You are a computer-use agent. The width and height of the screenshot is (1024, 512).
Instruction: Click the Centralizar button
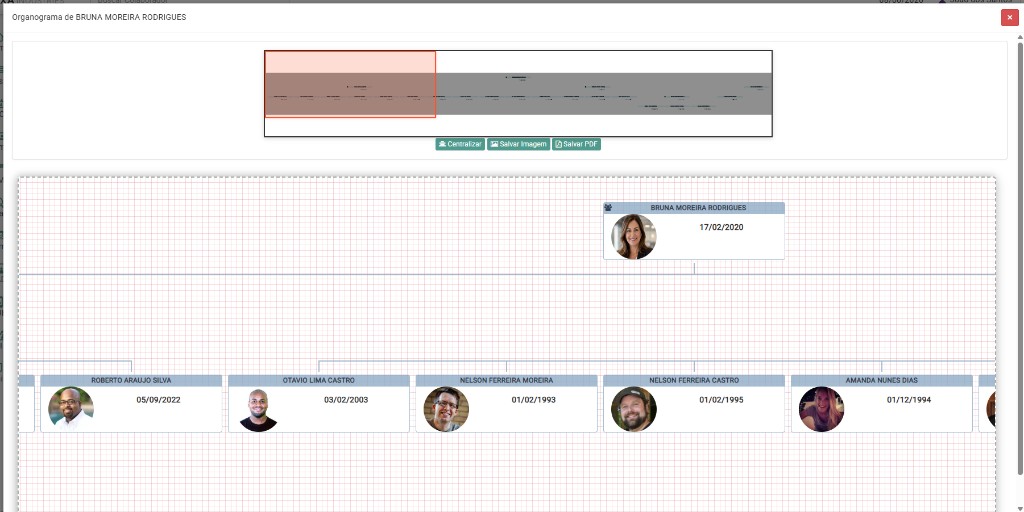(x=460, y=144)
